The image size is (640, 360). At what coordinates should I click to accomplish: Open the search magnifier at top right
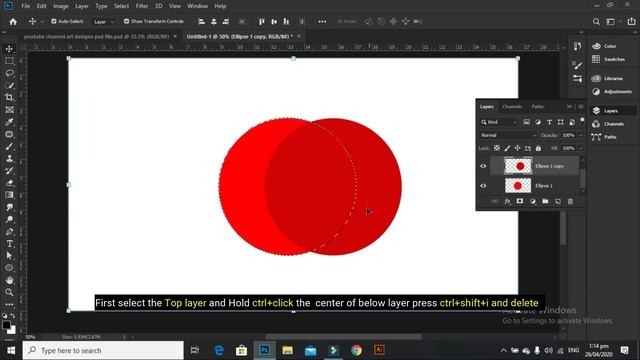coord(596,22)
